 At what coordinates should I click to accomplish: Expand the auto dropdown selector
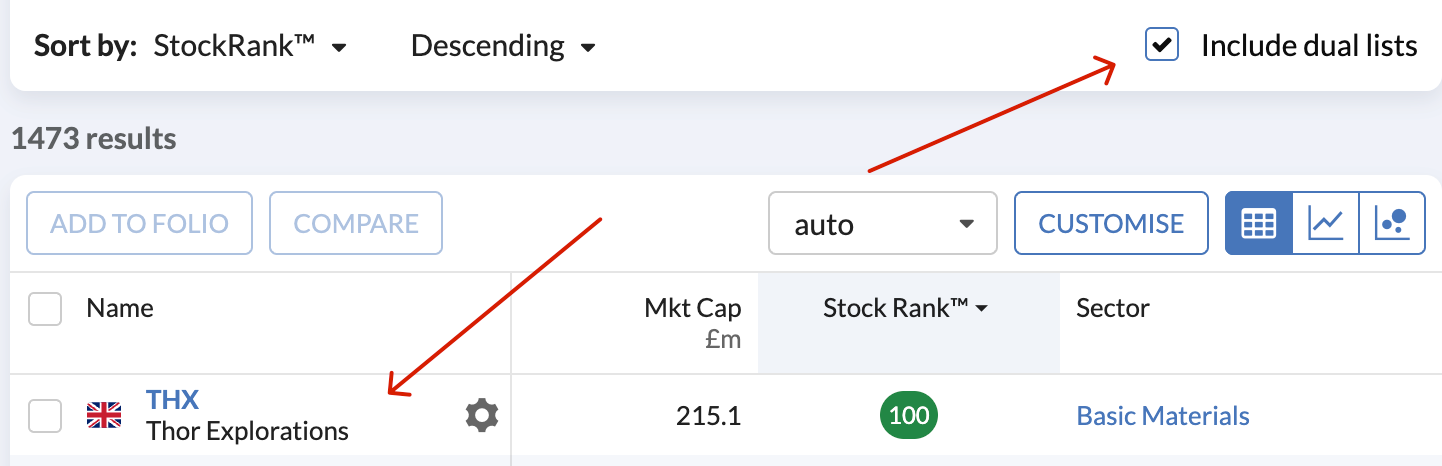[883, 223]
